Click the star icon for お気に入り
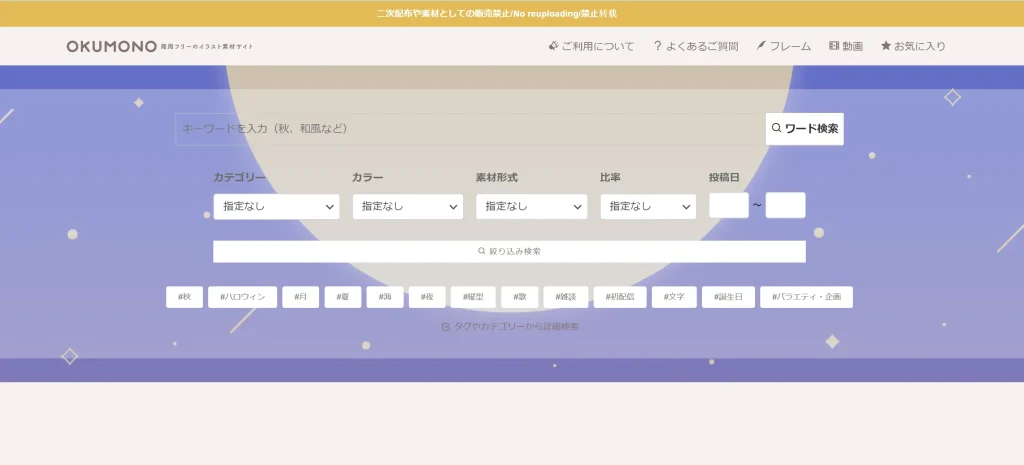1024x465 pixels. pos(885,46)
